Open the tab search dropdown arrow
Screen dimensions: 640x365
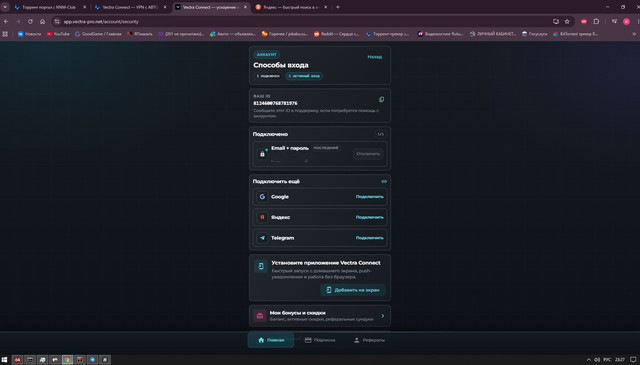pos(5,7)
